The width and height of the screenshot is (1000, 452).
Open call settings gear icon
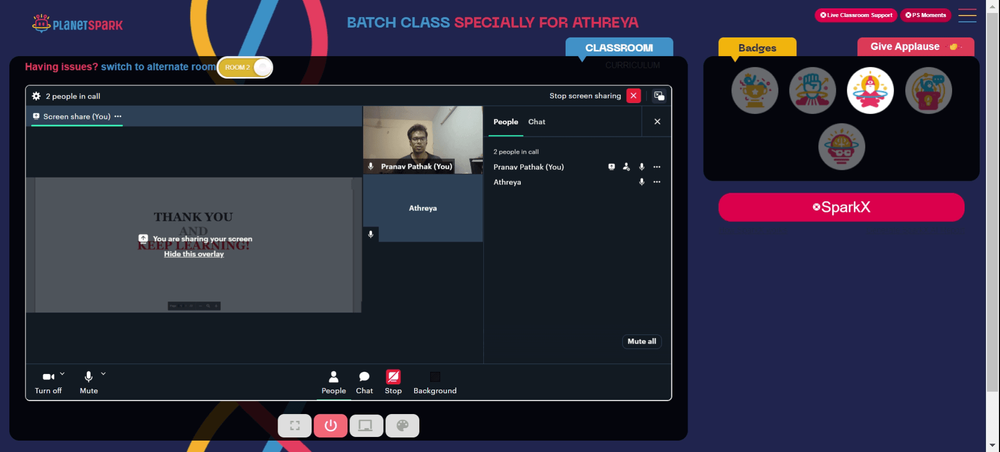(36, 96)
